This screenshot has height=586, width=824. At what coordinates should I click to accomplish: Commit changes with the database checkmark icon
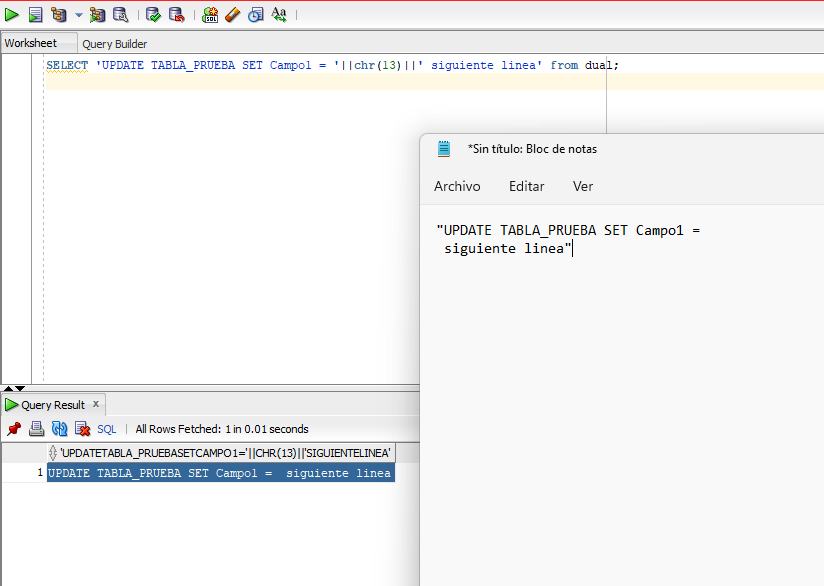tap(153, 14)
